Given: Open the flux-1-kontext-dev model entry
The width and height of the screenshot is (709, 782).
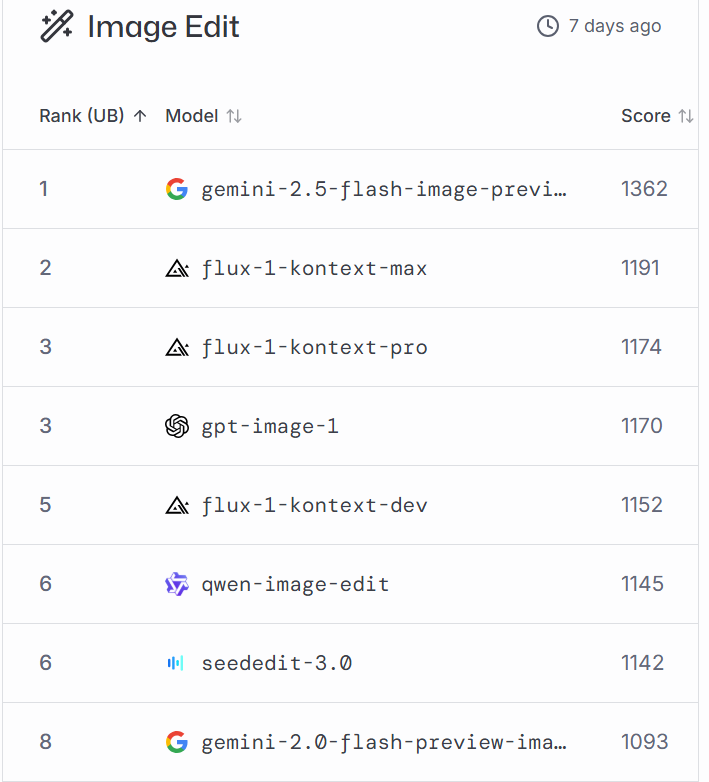Looking at the screenshot, I should coord(314,505).
